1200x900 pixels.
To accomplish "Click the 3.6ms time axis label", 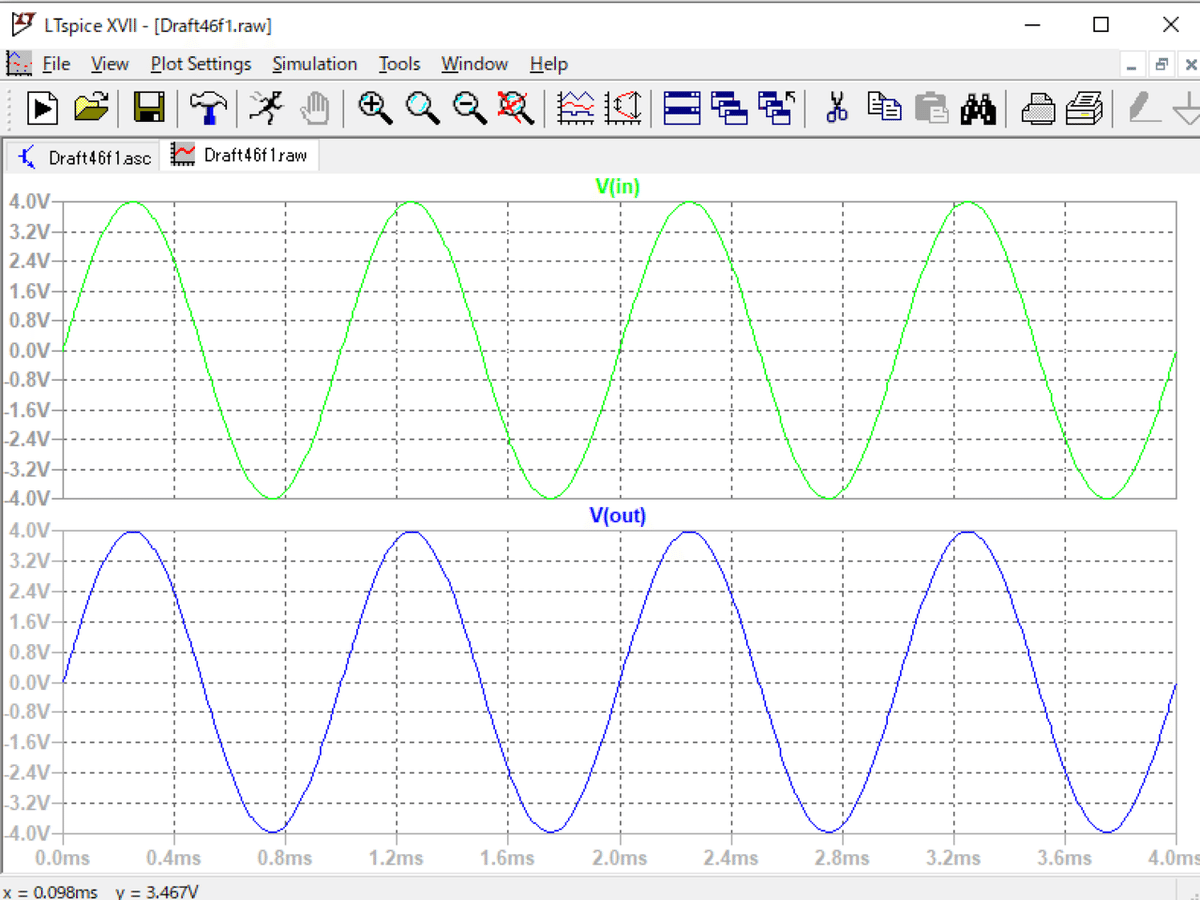I will (x=1065, y=858).
